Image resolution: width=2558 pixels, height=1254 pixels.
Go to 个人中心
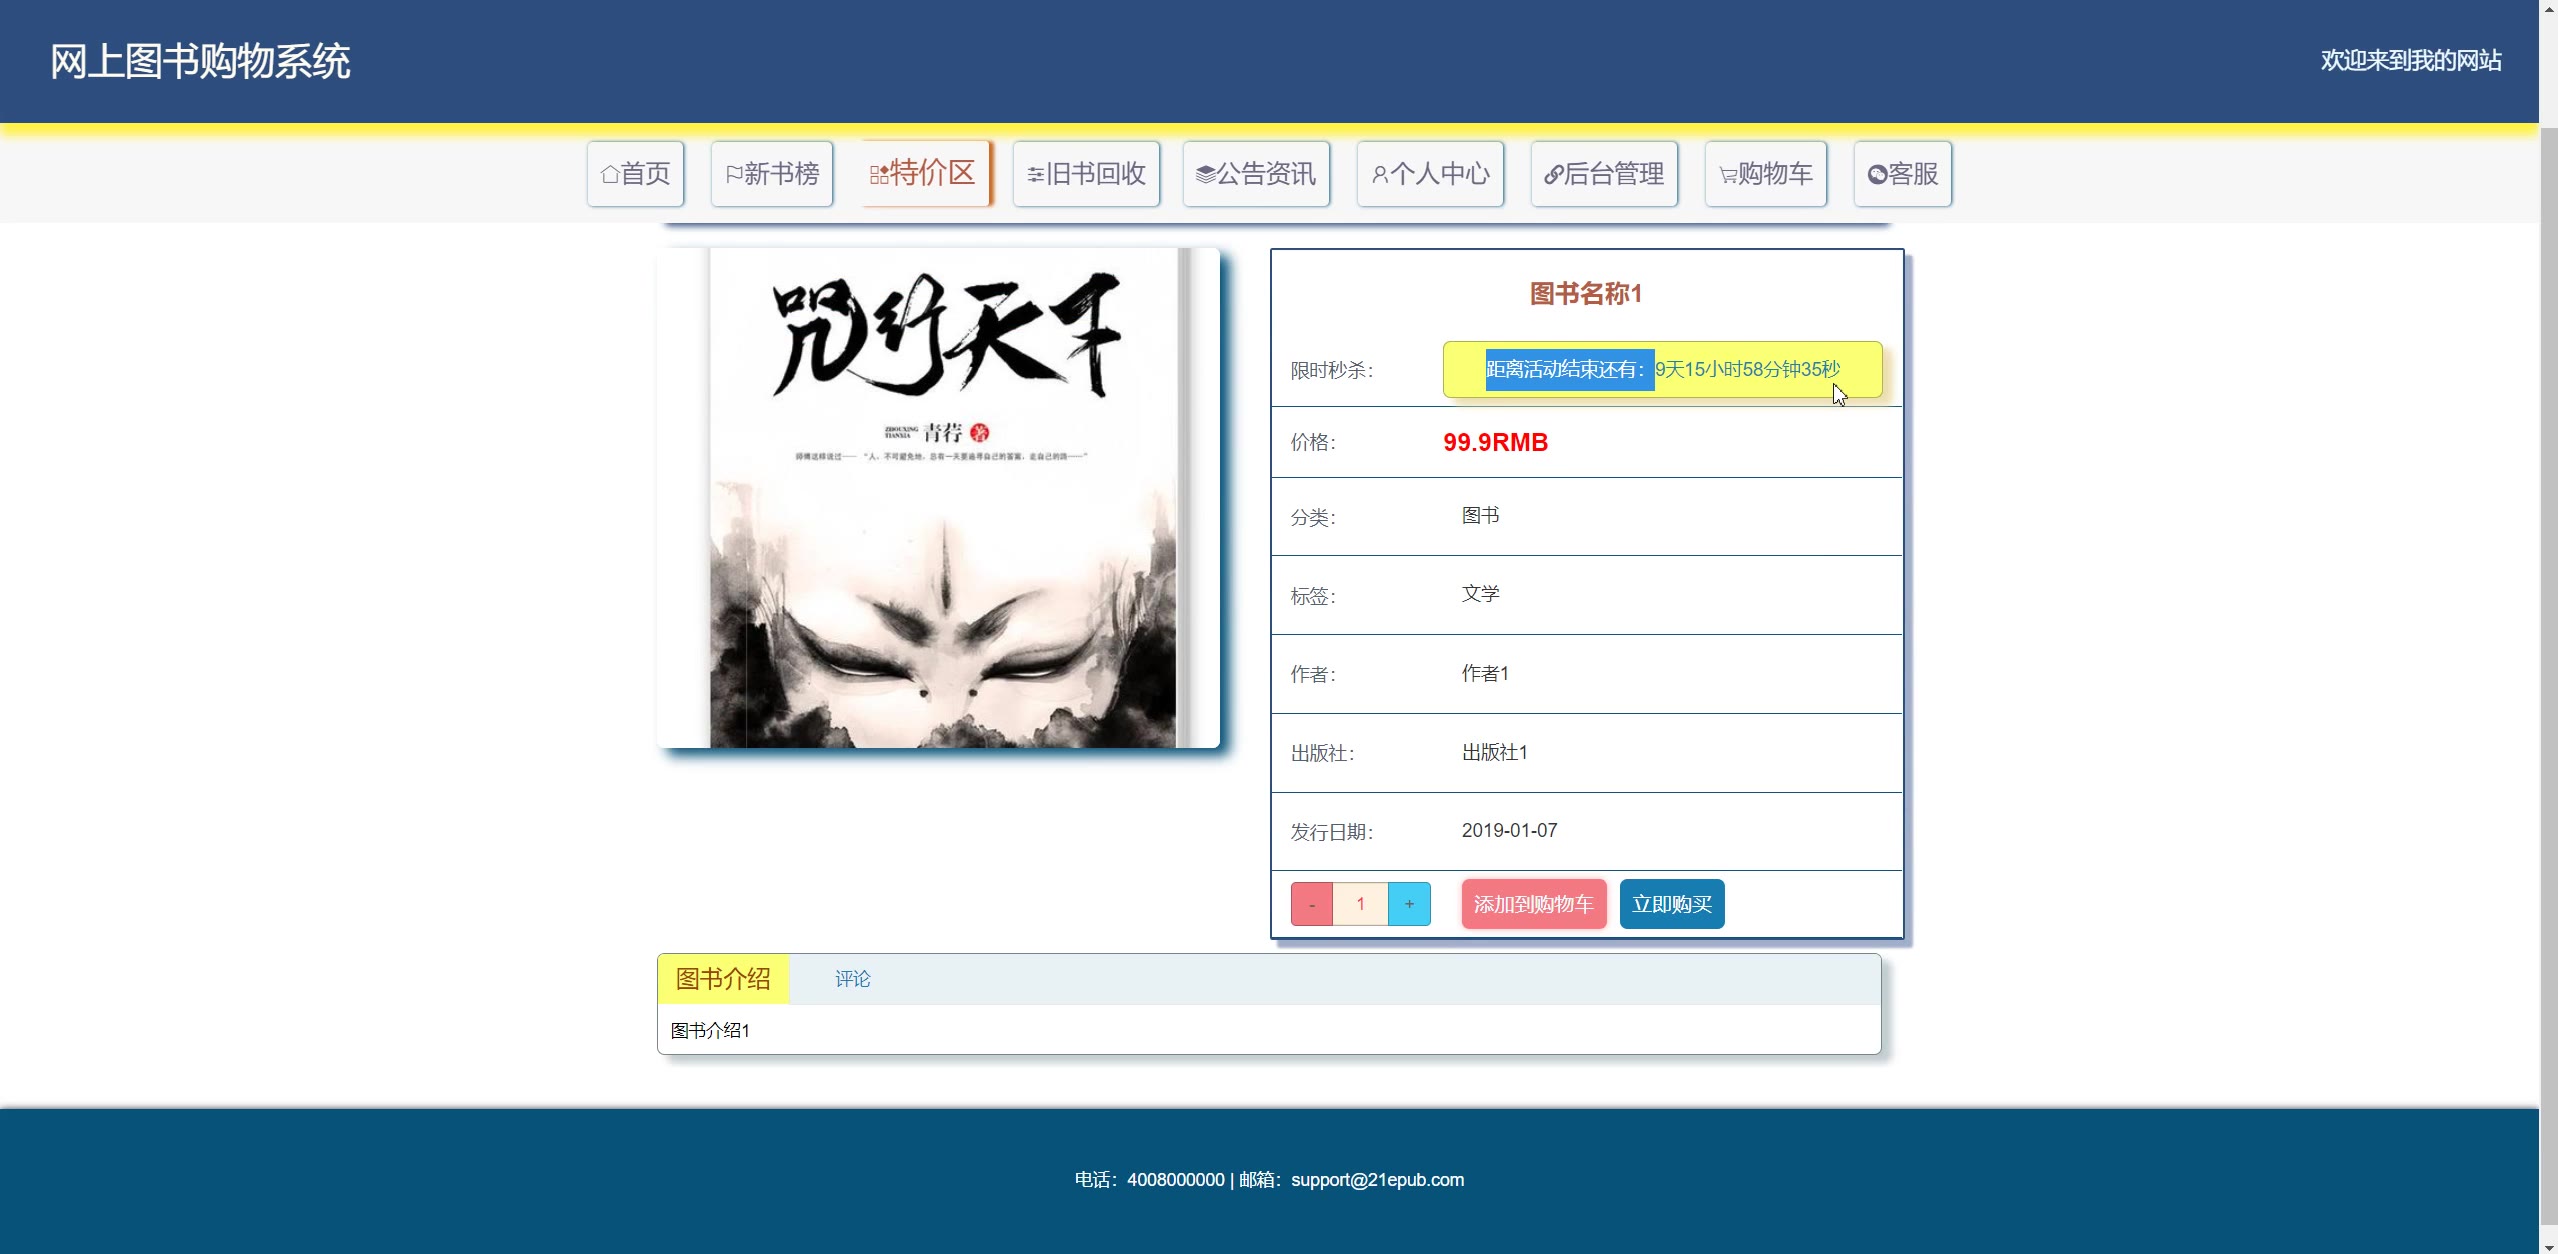(1430, 174)
